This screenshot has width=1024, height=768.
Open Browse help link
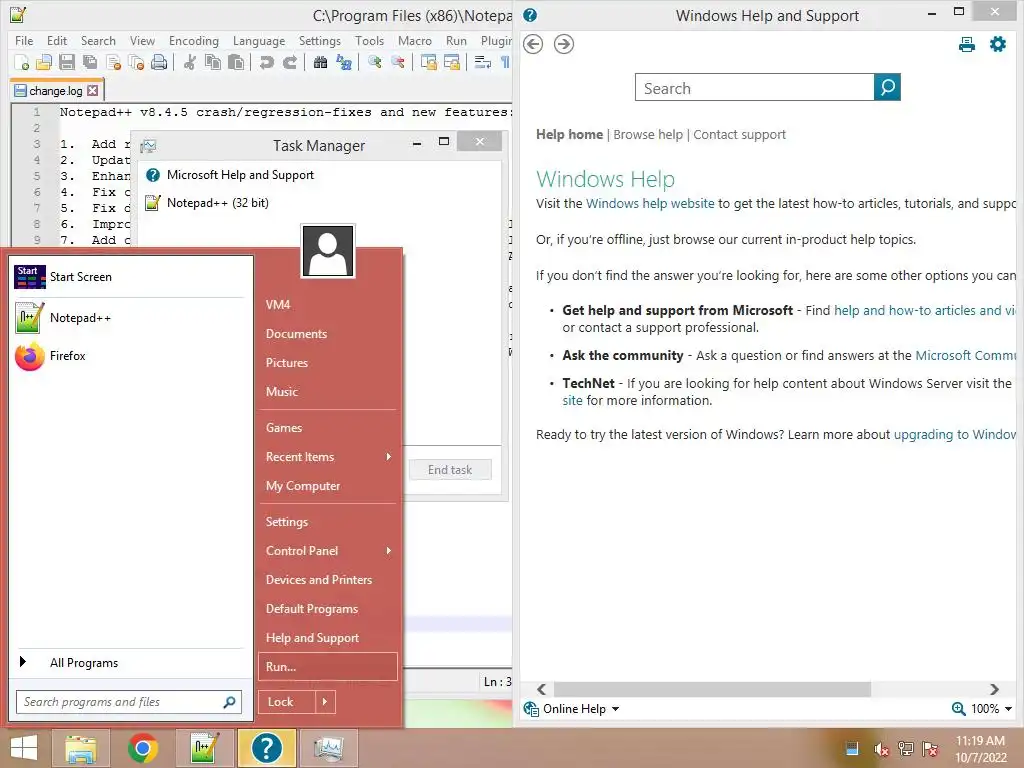[x=648, y=135]
